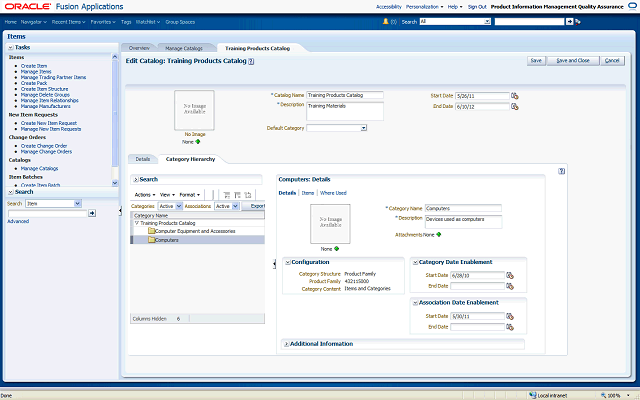
Task: Switch to the Manage Catalog tab
Action: [x=184, y=47]
